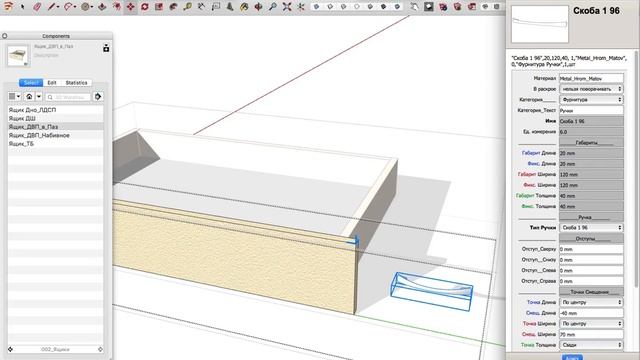Switch to the Select tab in Components
The image size is (640, 360).
click(31, 83)
